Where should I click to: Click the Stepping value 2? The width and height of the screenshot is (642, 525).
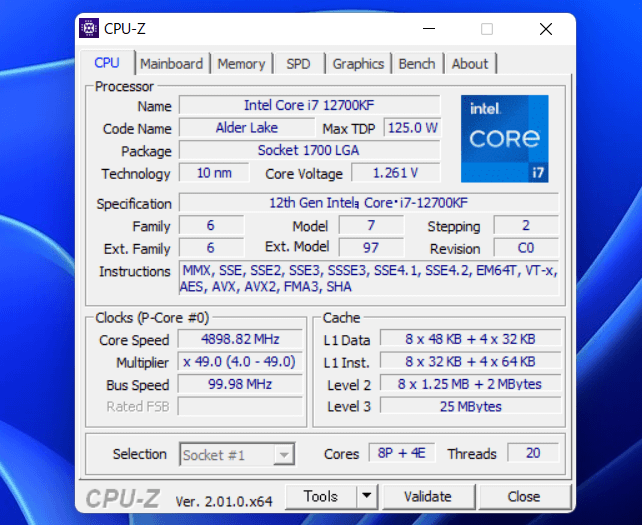pos(526,225)
